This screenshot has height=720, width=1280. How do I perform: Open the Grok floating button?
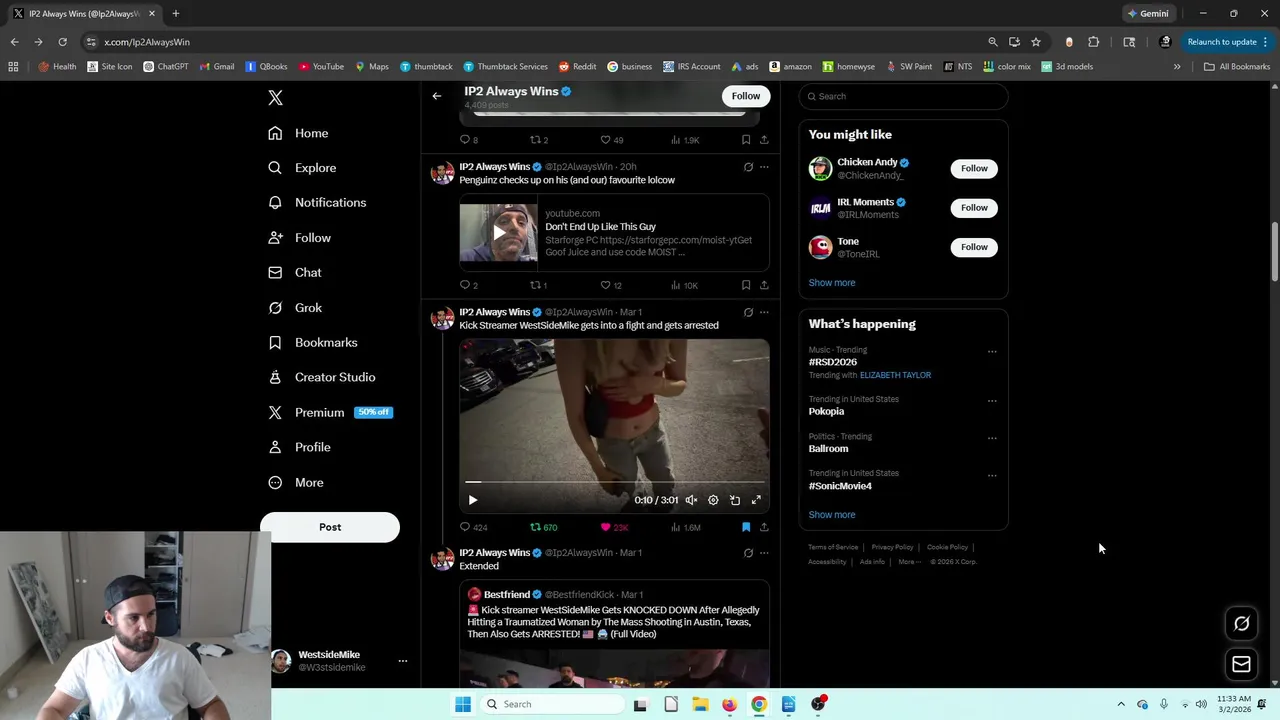click(x=1241, y=624)
